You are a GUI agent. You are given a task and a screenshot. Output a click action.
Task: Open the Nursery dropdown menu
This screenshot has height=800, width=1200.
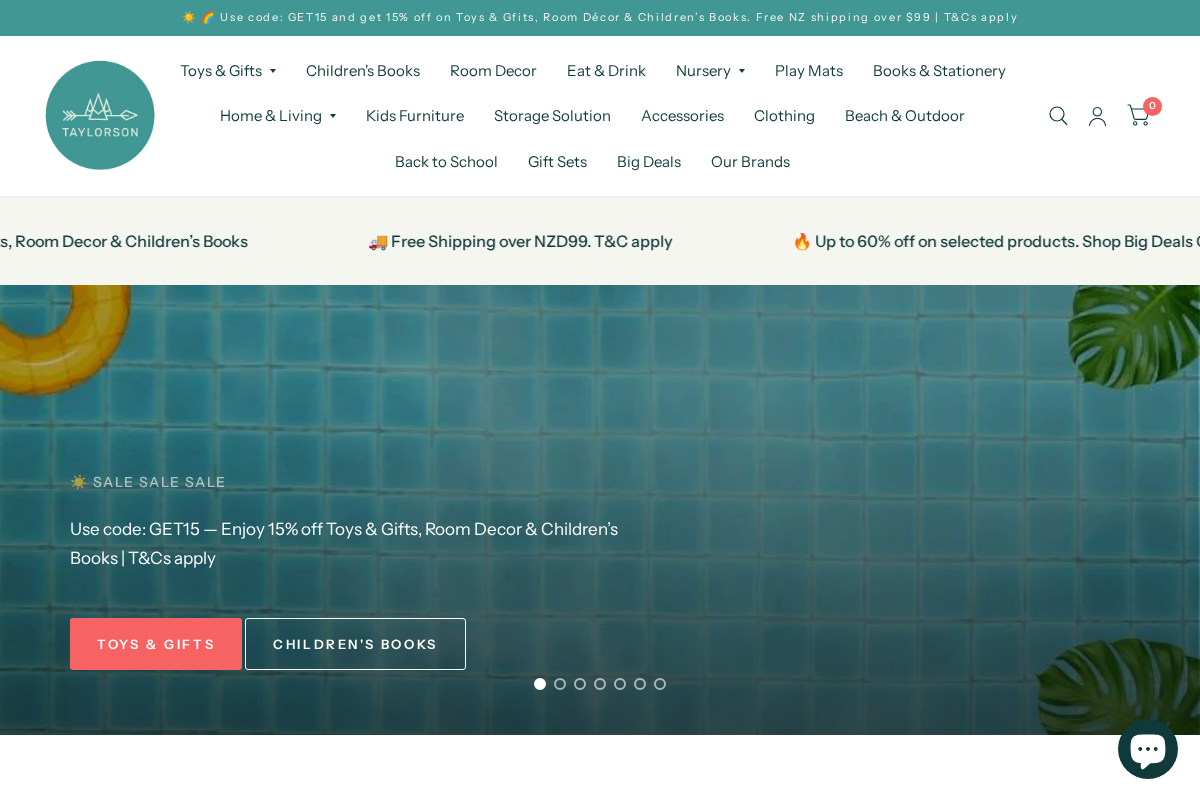(710, 70)
